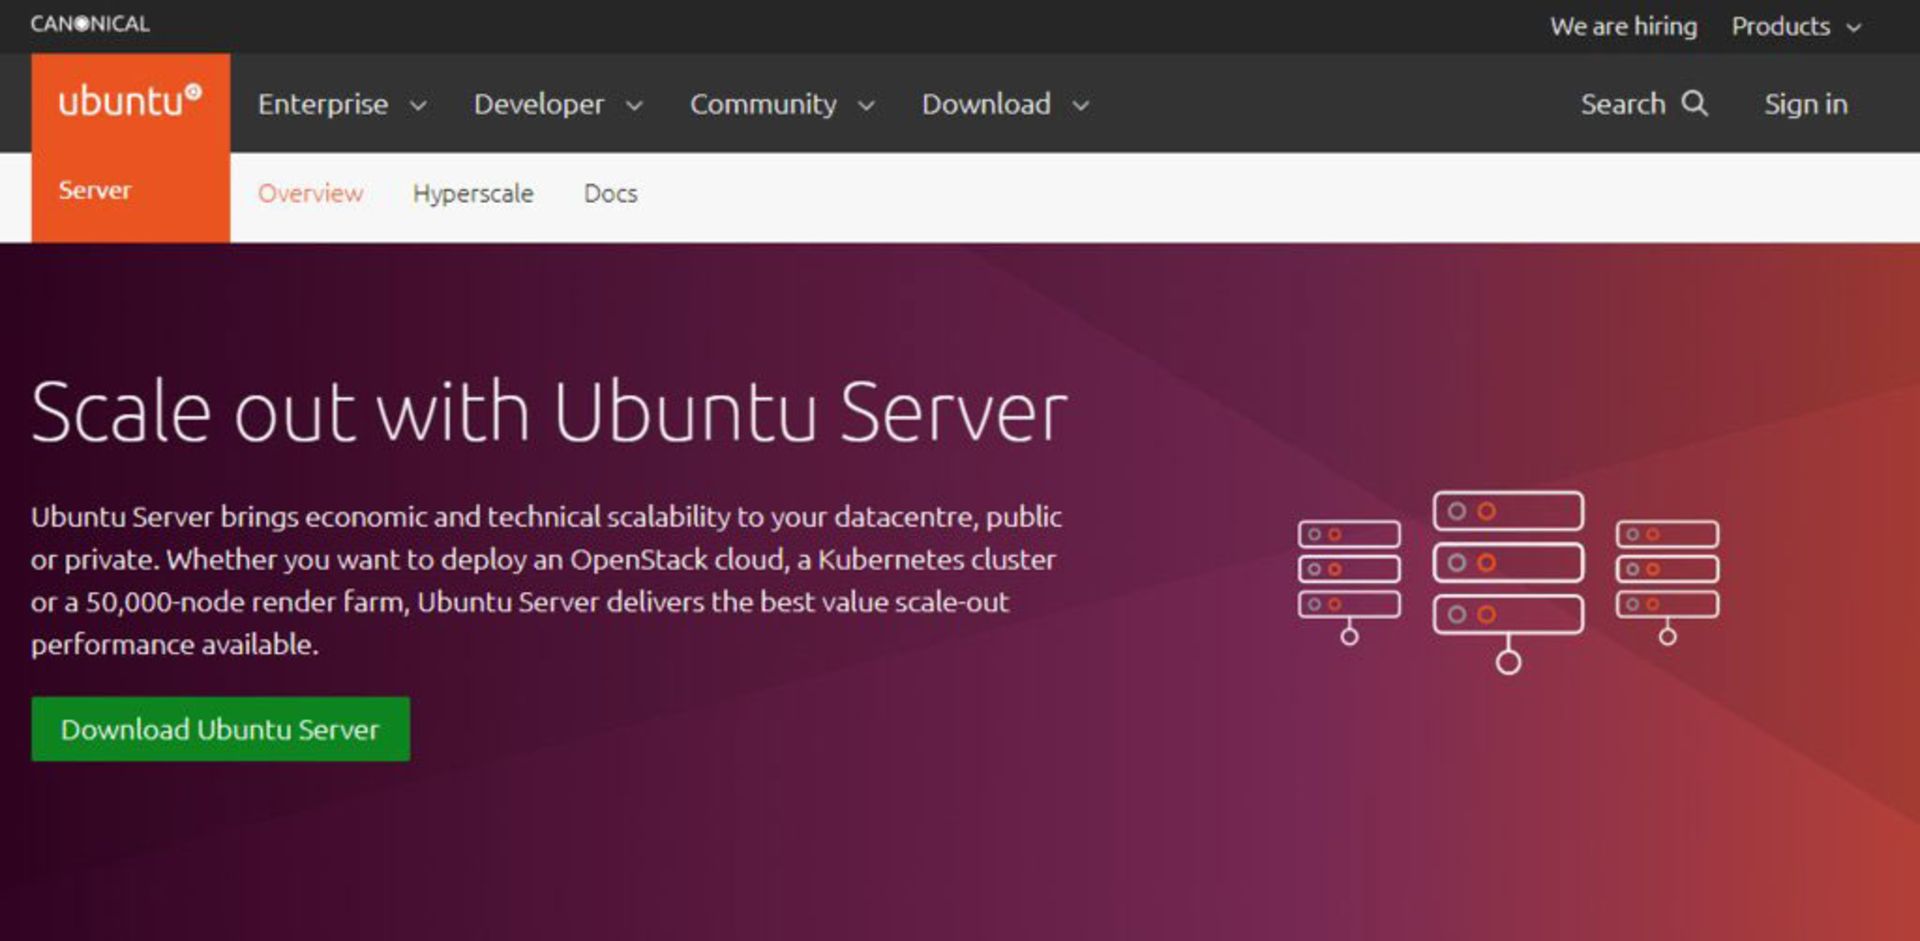Expand the Enterprise dropdown chevron
Viewport: 1920px width, 941px height.
coord(419,106)
